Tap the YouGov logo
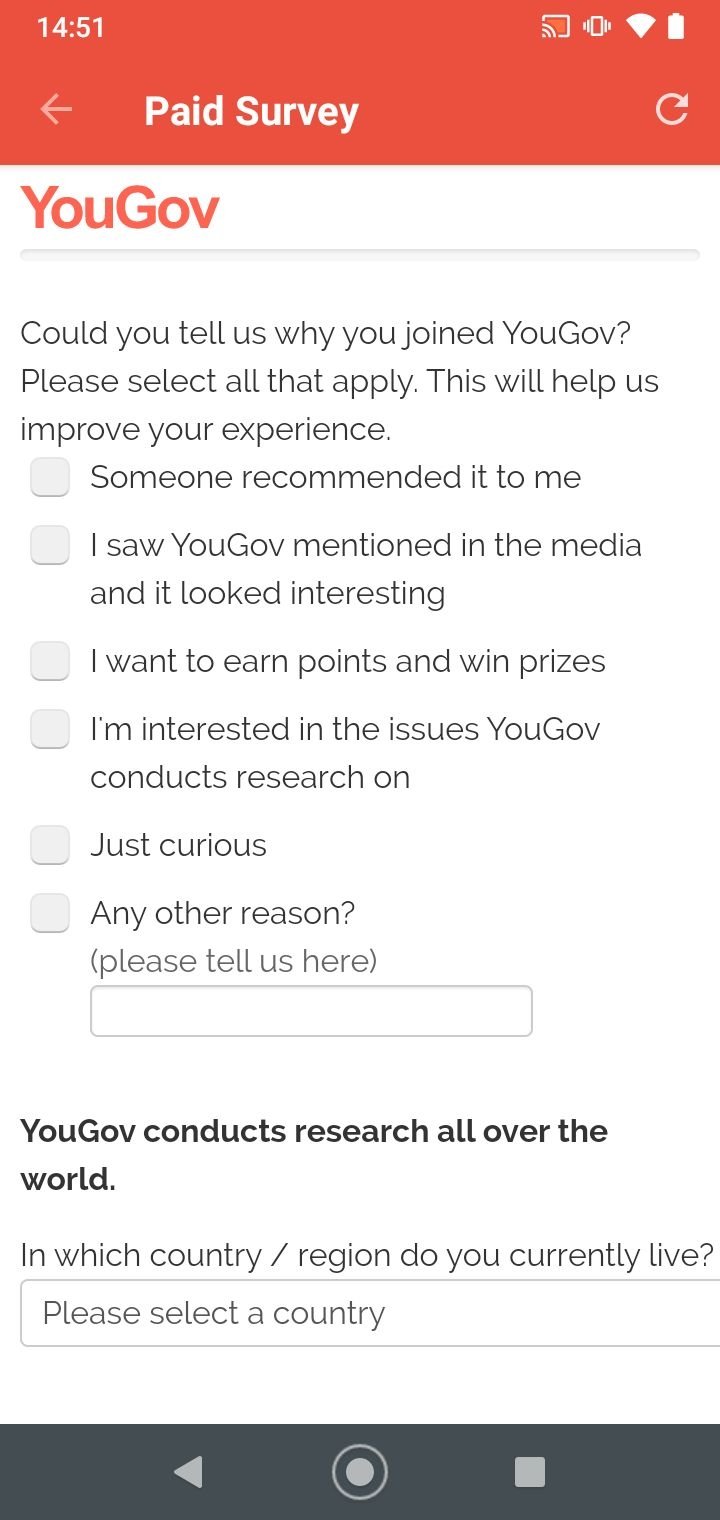The height and width of the screenshot is (1520, 720). [x=120, y=208]
